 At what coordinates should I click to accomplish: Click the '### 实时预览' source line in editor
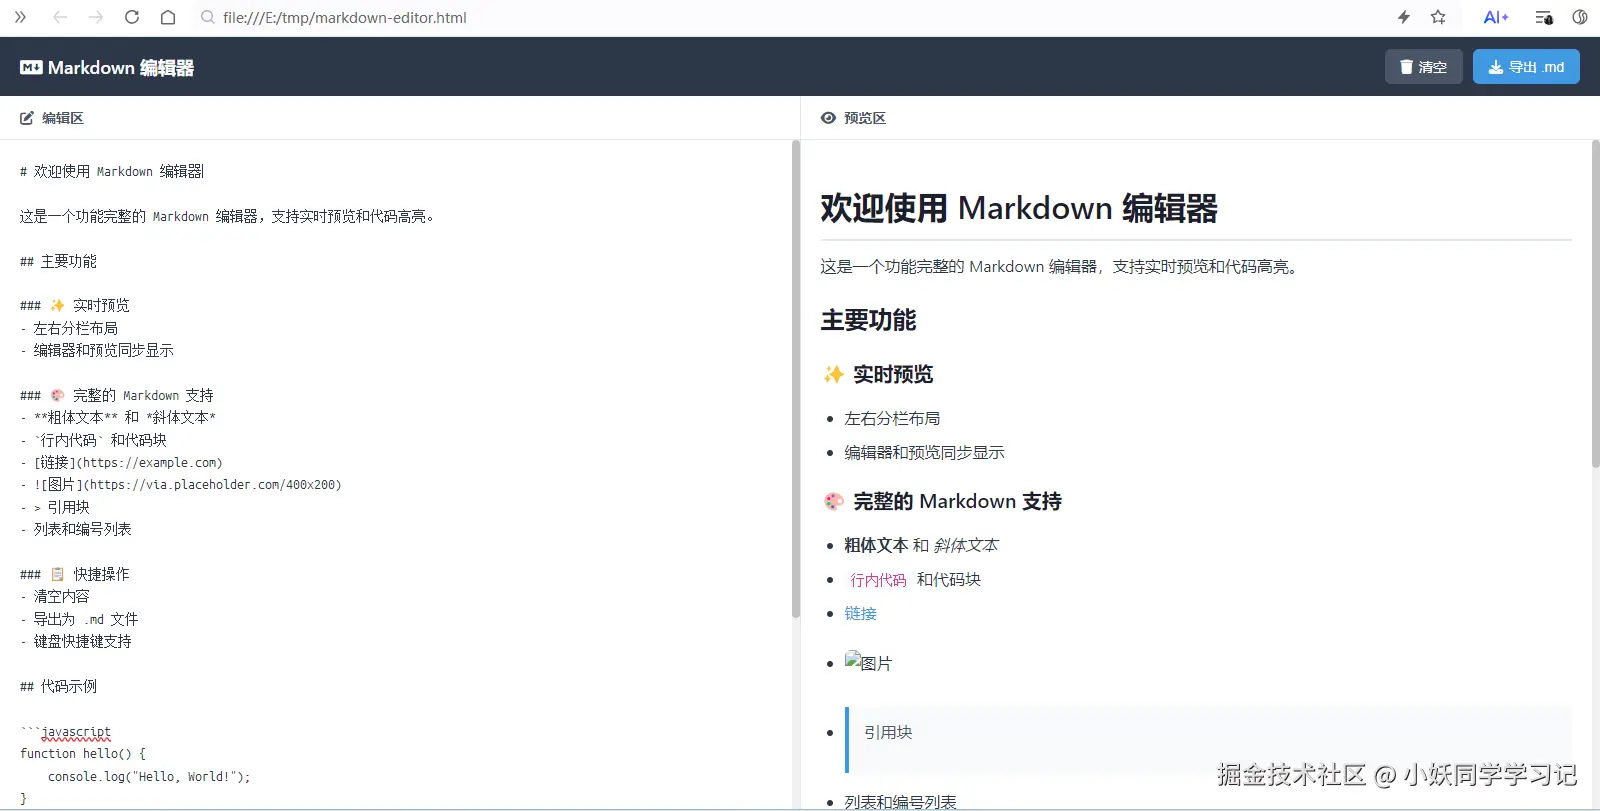(x=75, y=305)
